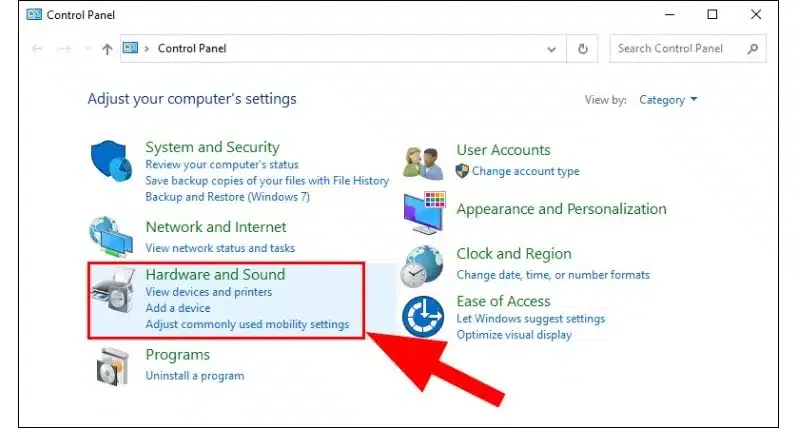Go up one level with Up arrow
The height and width of the screenshot is (429, 800).
tap(107, 49)
